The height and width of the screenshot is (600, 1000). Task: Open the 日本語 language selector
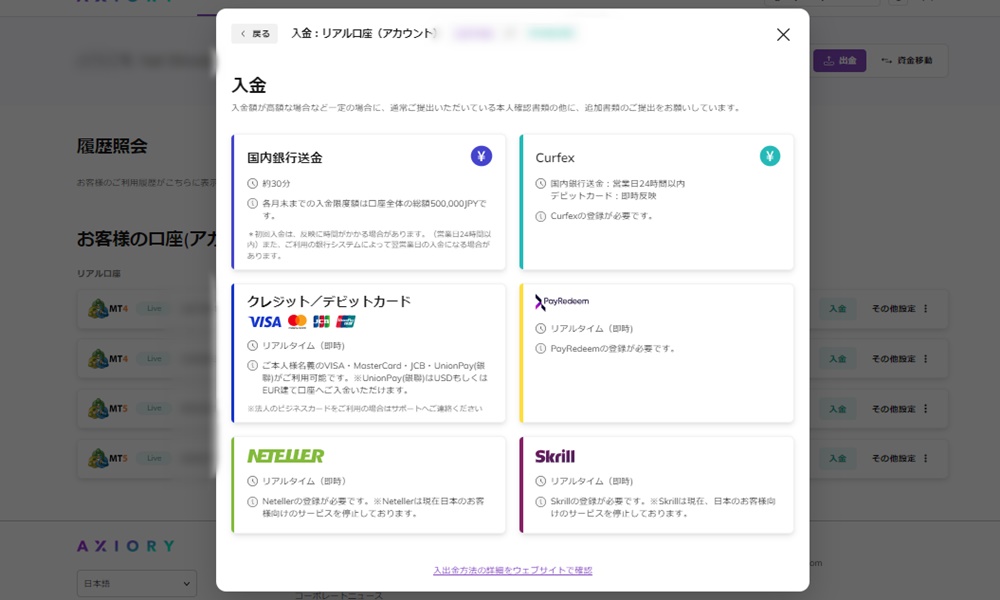(x=135, y=582)
